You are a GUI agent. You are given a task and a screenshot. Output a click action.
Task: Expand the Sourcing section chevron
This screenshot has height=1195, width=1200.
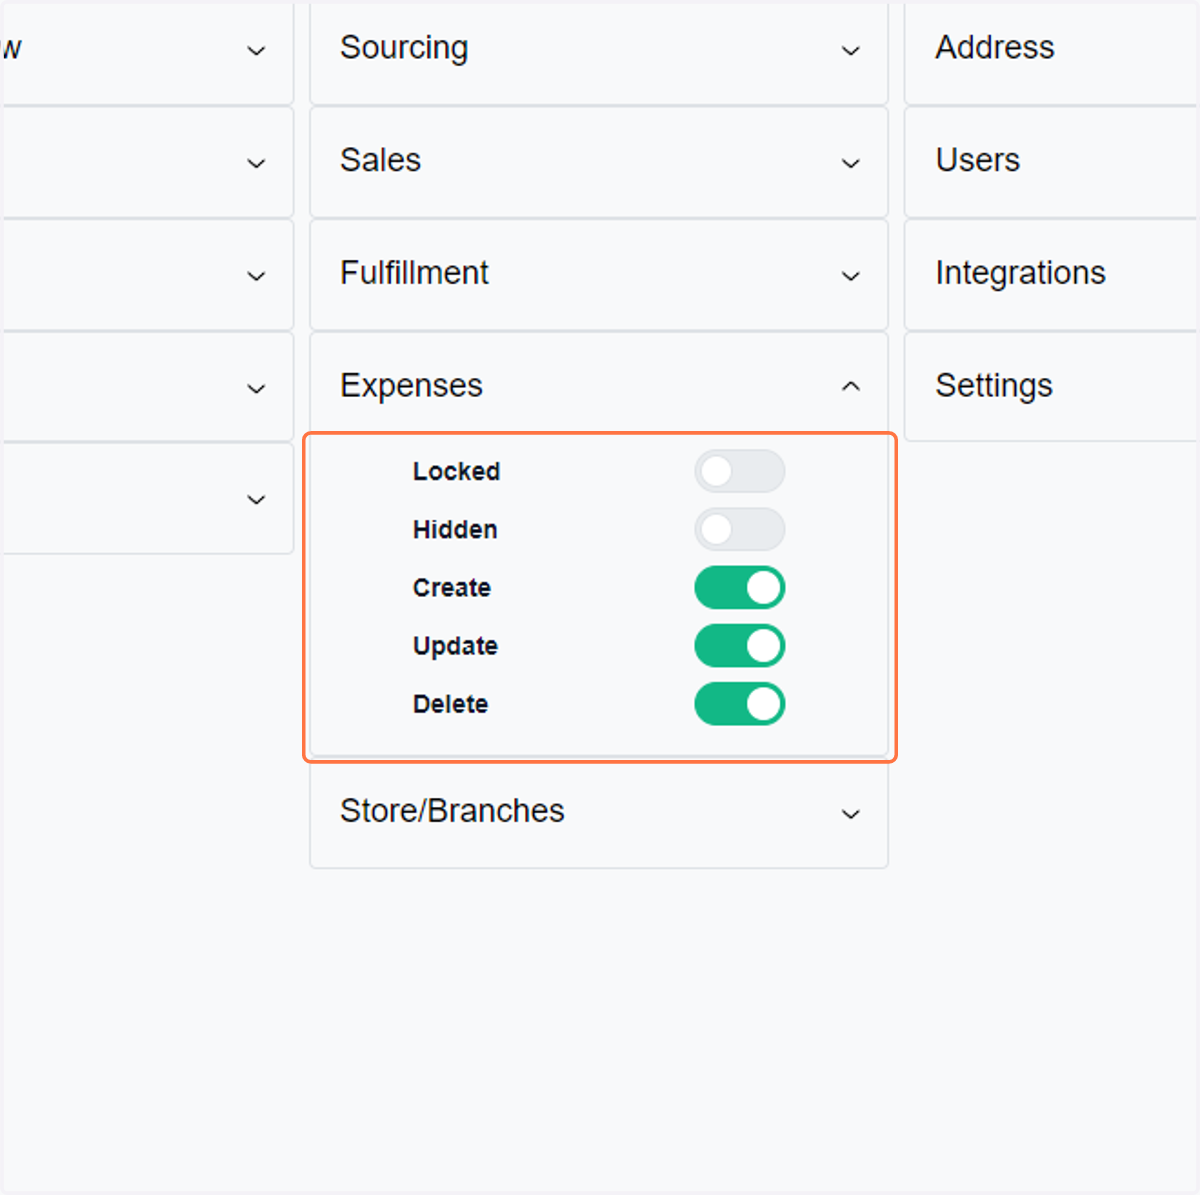pyautogui.click(x=851, y=50)
